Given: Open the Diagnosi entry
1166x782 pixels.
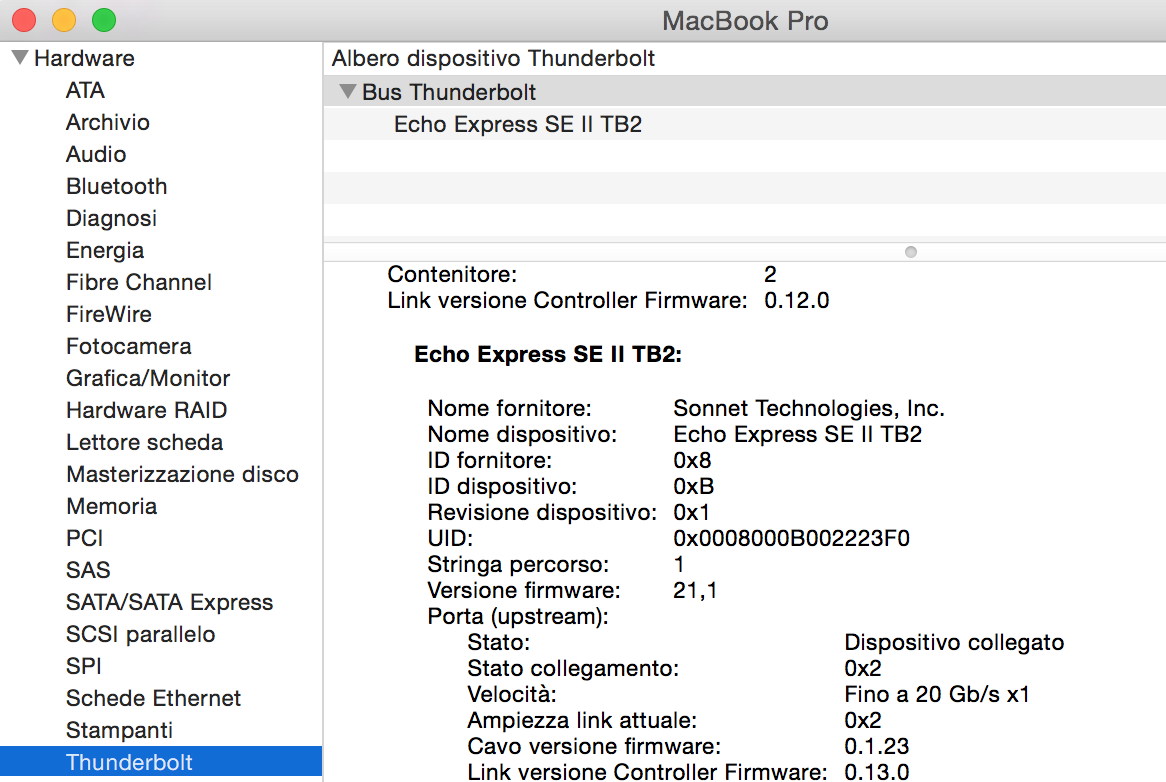Looking at the screenshot, I should click(112, 218).
